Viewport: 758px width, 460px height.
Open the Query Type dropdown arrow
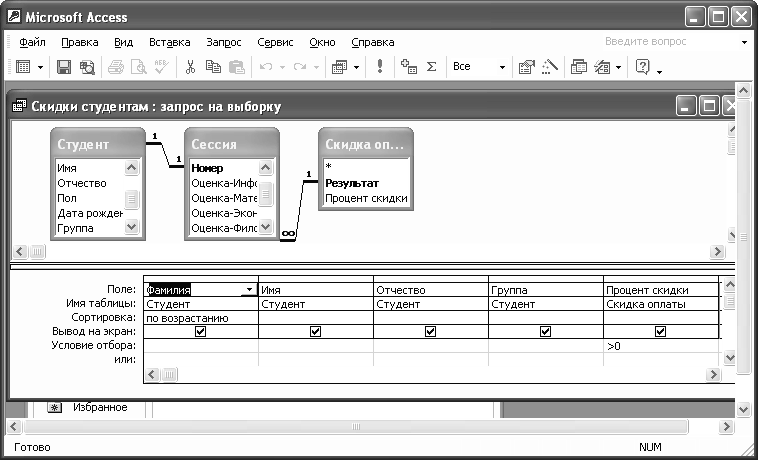(356, 67)
